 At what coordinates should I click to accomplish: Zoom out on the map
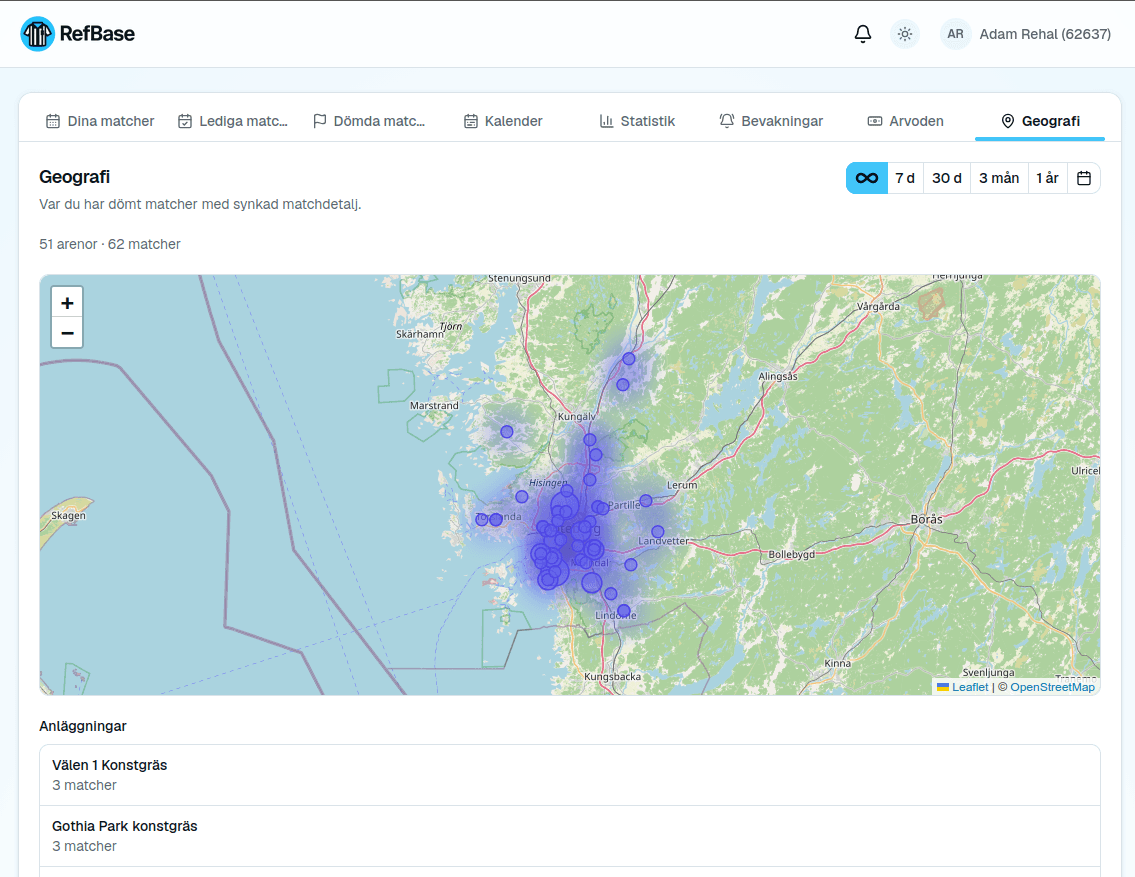(67, 333)
